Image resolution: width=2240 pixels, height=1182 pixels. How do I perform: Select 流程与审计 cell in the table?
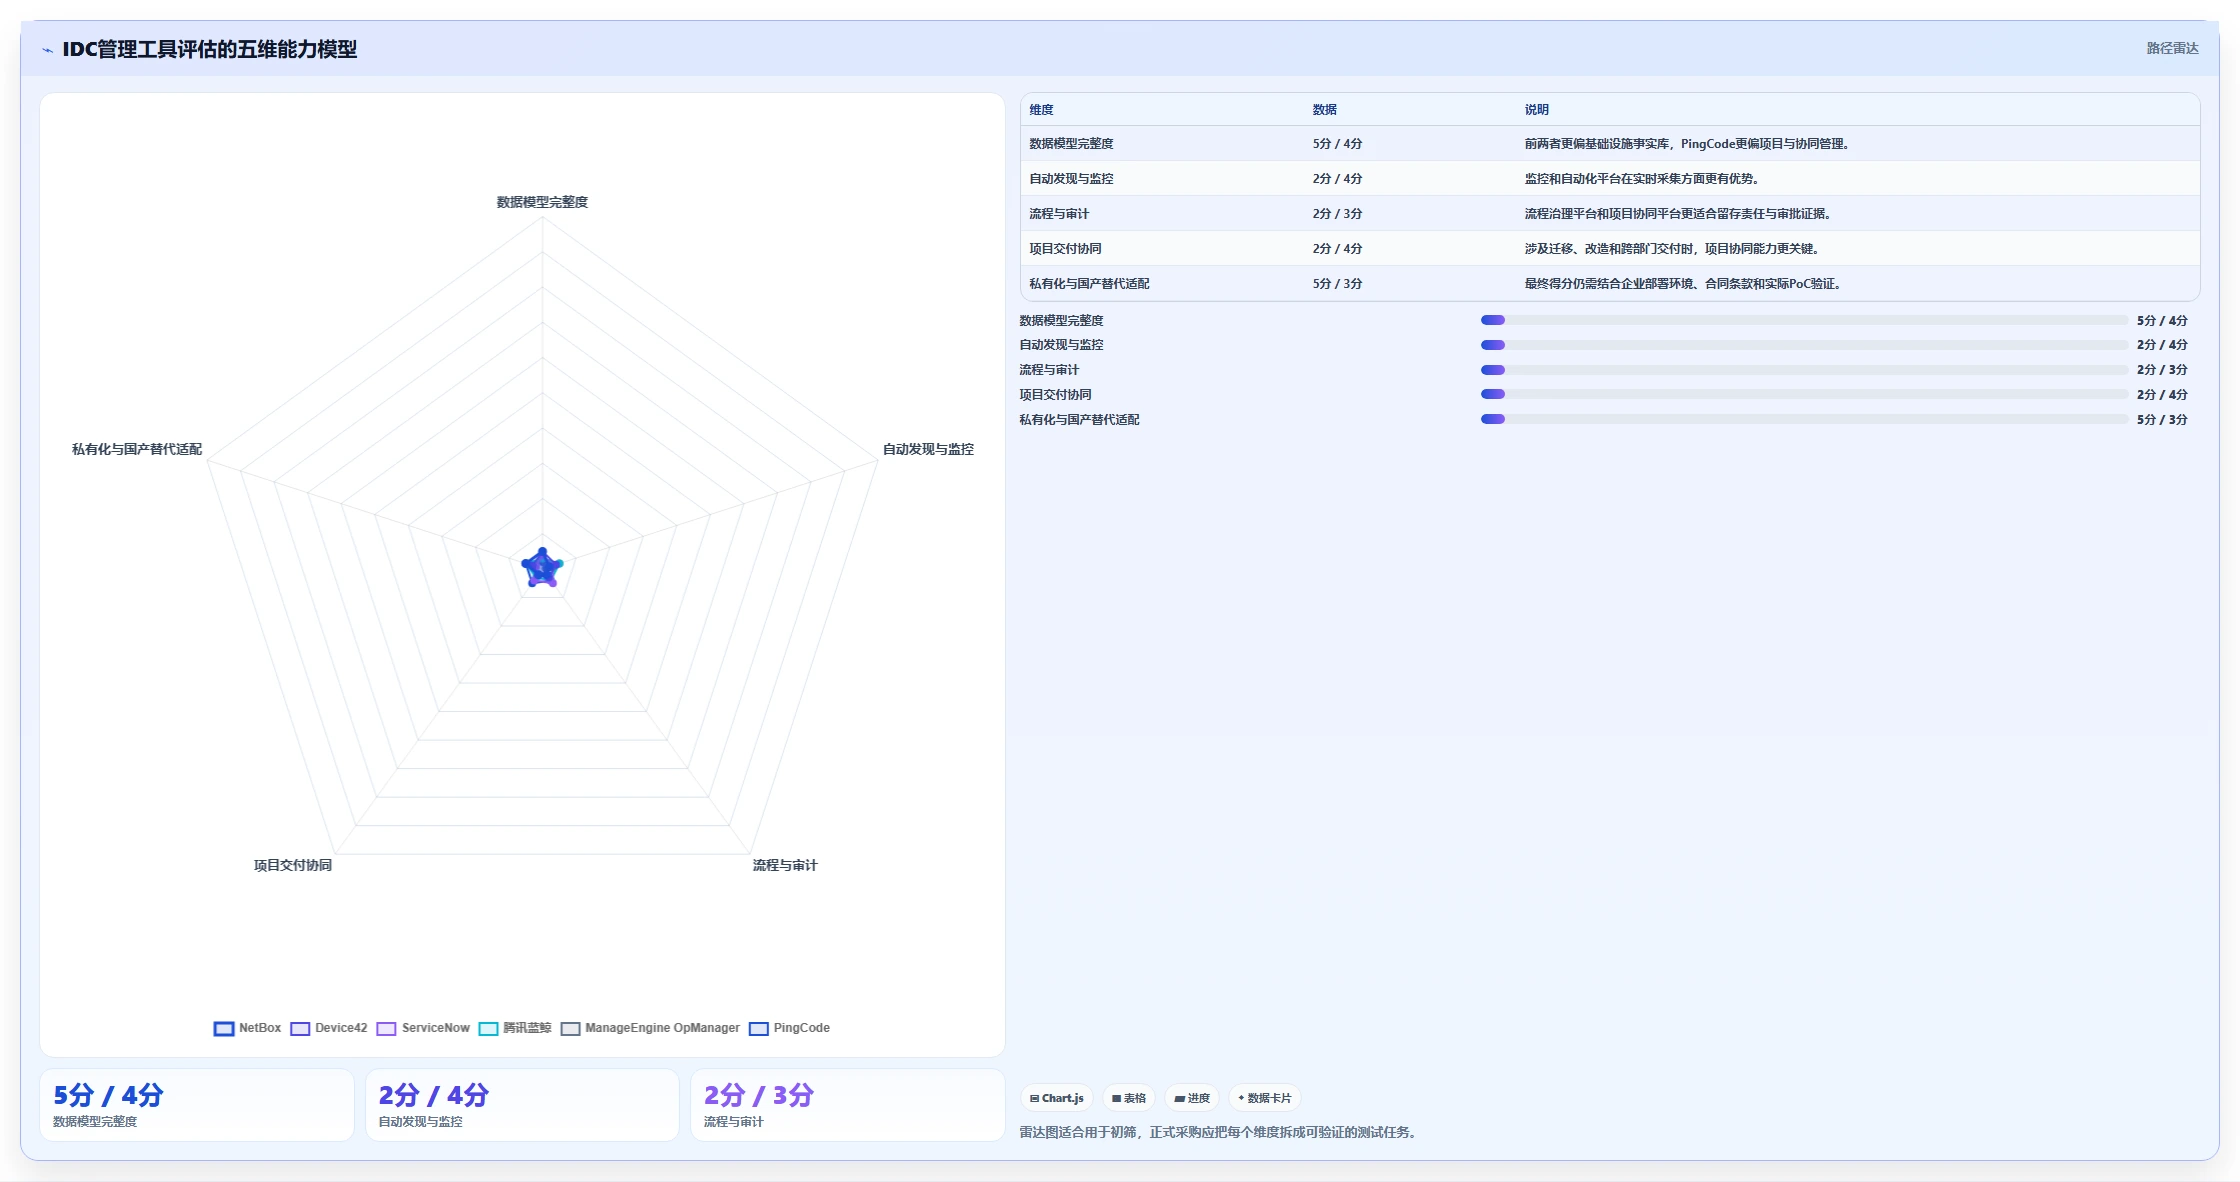1059,214
